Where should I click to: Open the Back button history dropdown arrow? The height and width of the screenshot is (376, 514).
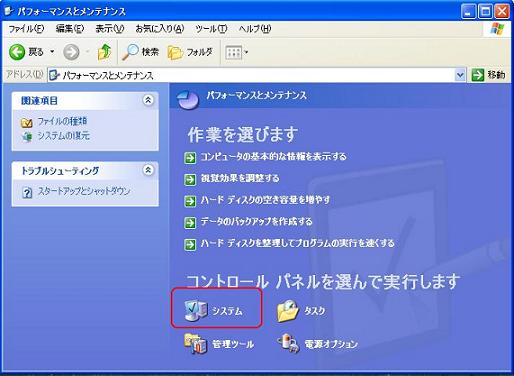(52, 52)
